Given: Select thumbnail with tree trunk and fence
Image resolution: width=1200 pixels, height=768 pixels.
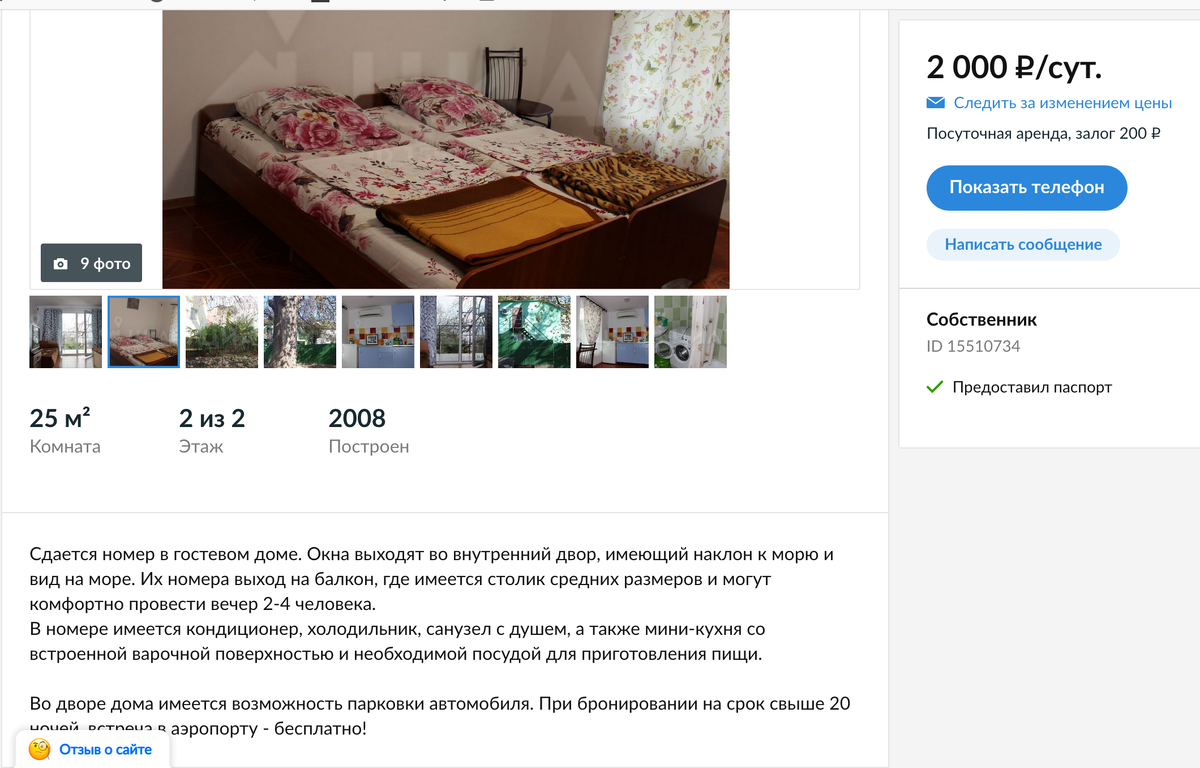Looking at the screenshot, I should point(300,332).
